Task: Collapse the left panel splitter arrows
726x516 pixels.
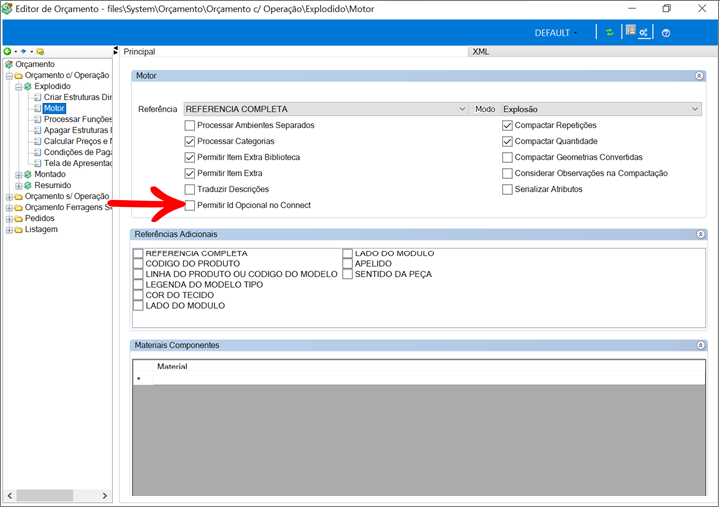Action: point(116,50)
